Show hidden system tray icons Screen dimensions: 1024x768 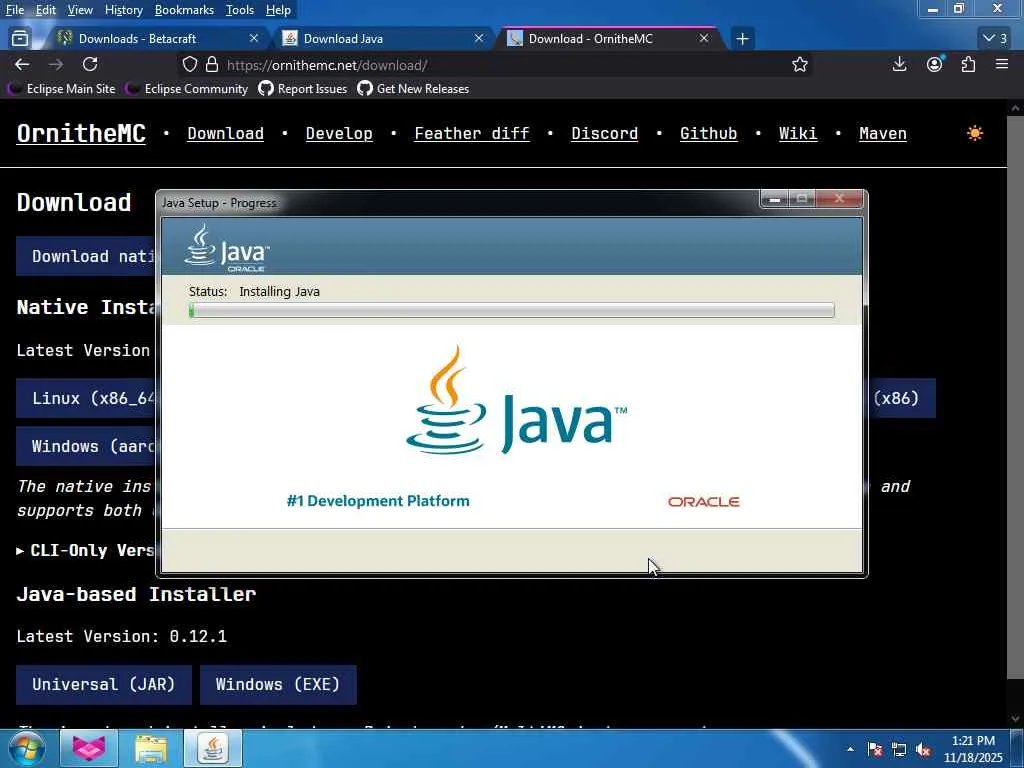850,749
